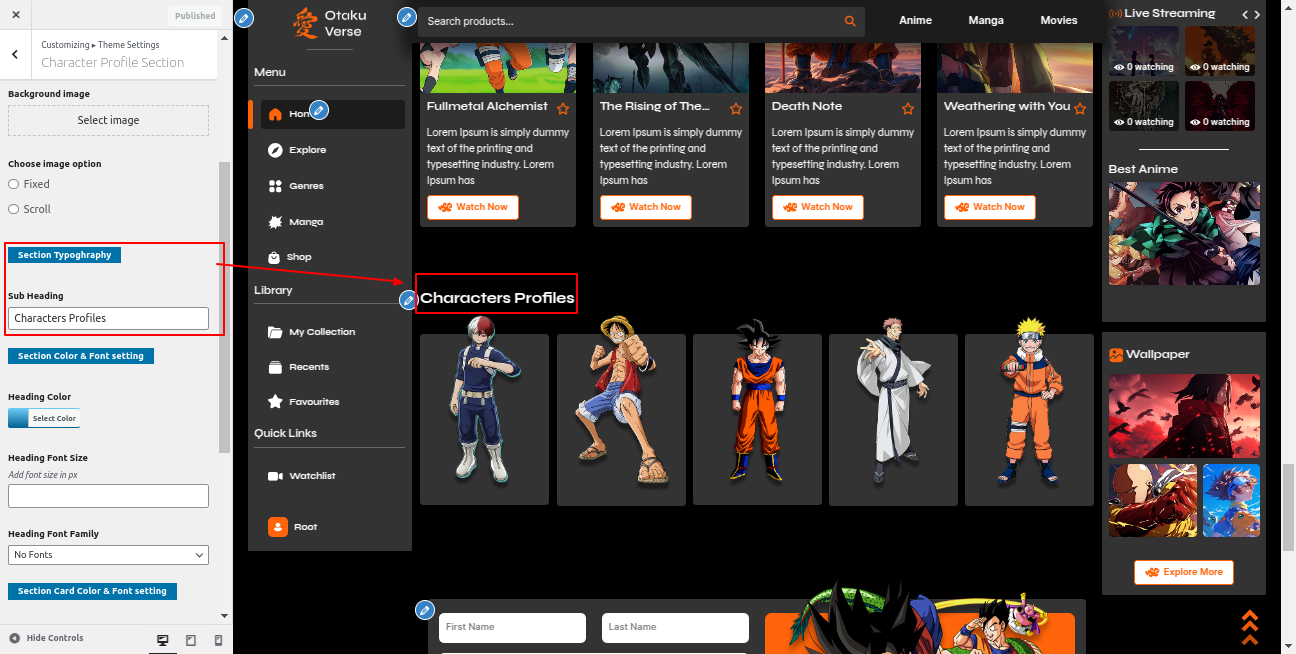Open the Heading Font Family dropdown
The width and height of the screenshot is (1296, 654).
point(108,555)
